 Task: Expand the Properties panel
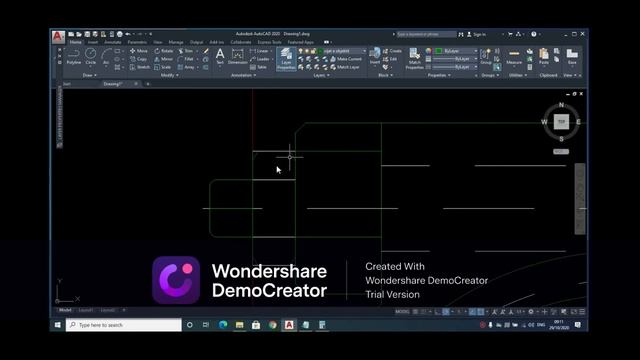coord(439,76)
